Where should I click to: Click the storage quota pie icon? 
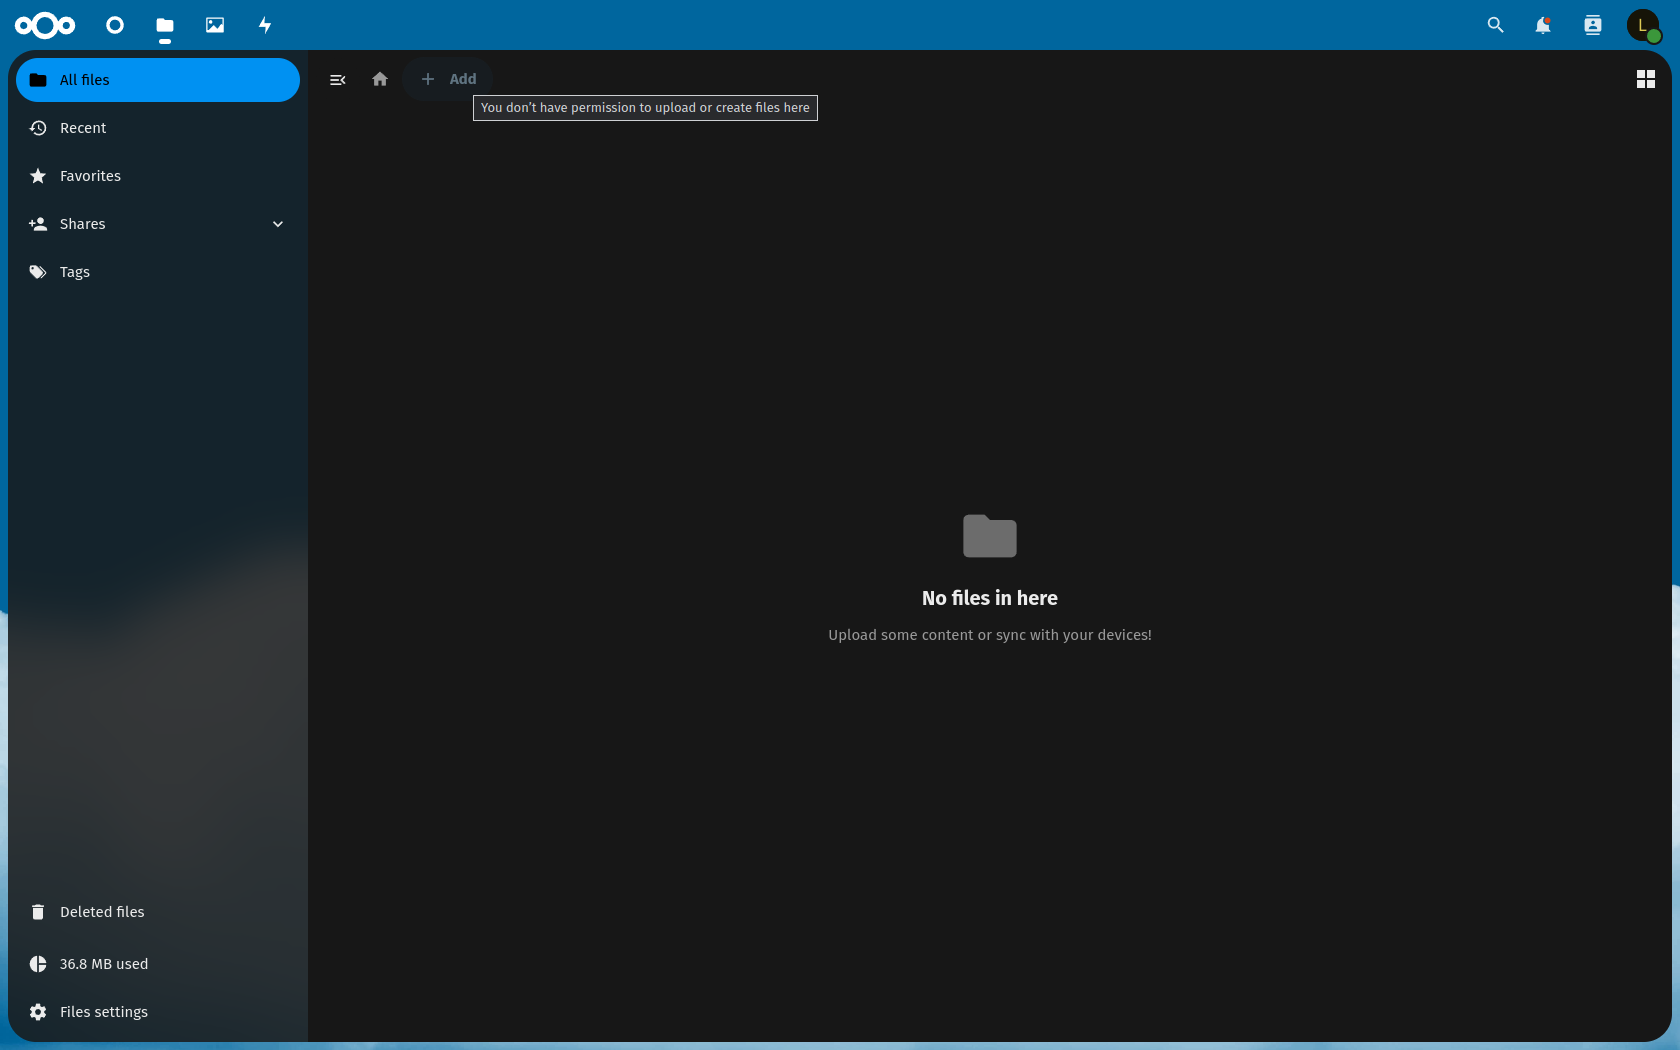click(x=38, y=964)
